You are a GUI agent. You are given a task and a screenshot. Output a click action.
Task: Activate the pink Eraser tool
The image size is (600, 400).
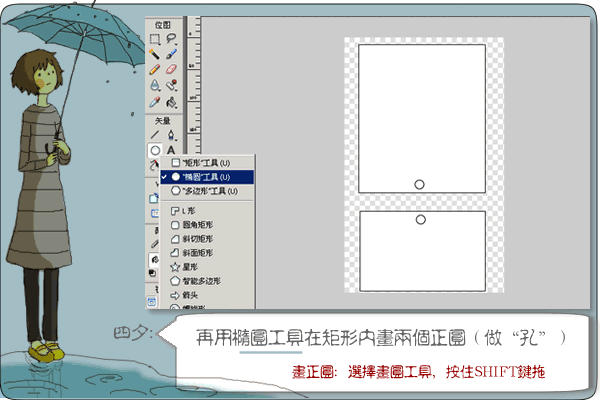point(172,70)
